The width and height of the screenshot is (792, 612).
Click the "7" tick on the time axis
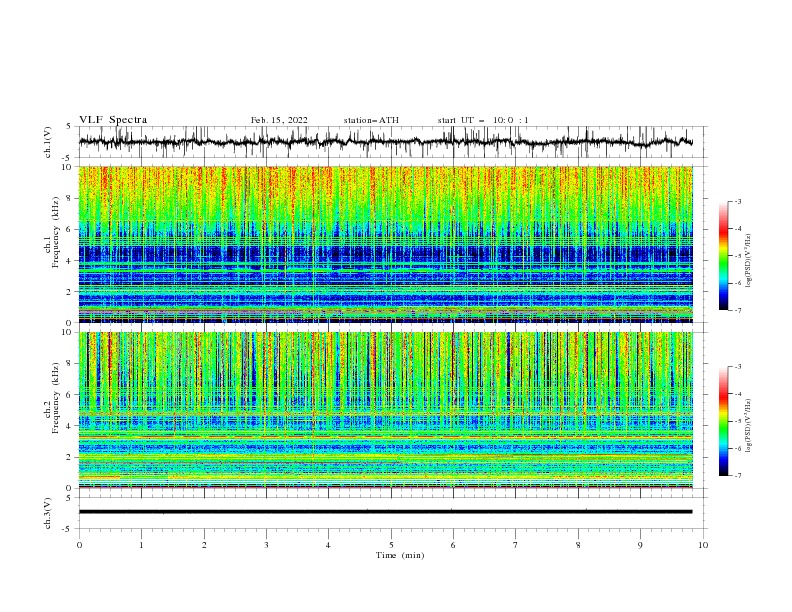516,545
